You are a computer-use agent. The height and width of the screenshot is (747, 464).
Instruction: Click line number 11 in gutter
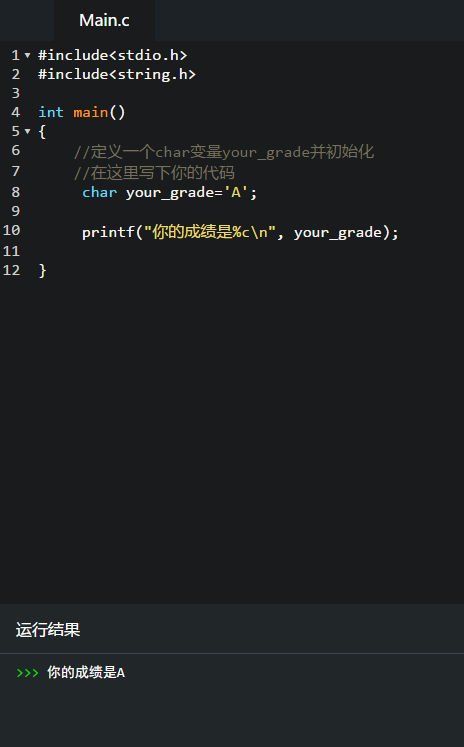pyautogui.click(x=11, y=251)
